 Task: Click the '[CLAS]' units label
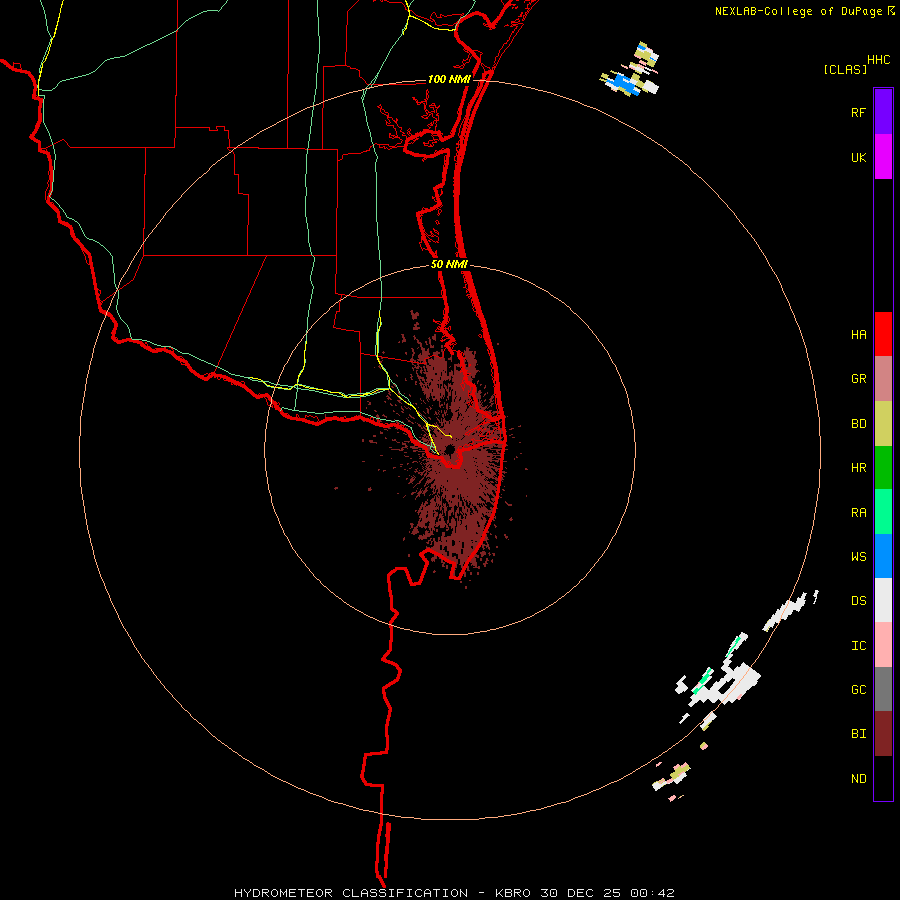(x=845, y=69)
